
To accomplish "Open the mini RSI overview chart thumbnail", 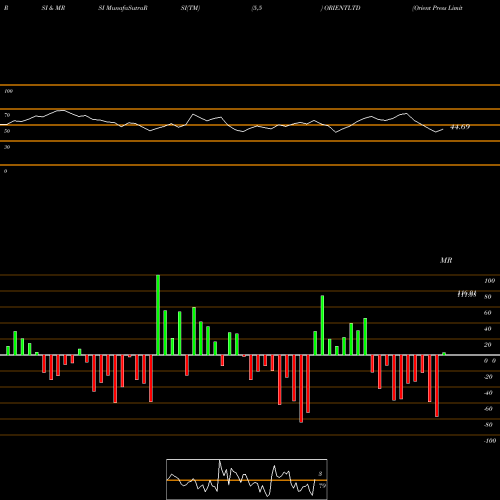I will click(247, 479).
